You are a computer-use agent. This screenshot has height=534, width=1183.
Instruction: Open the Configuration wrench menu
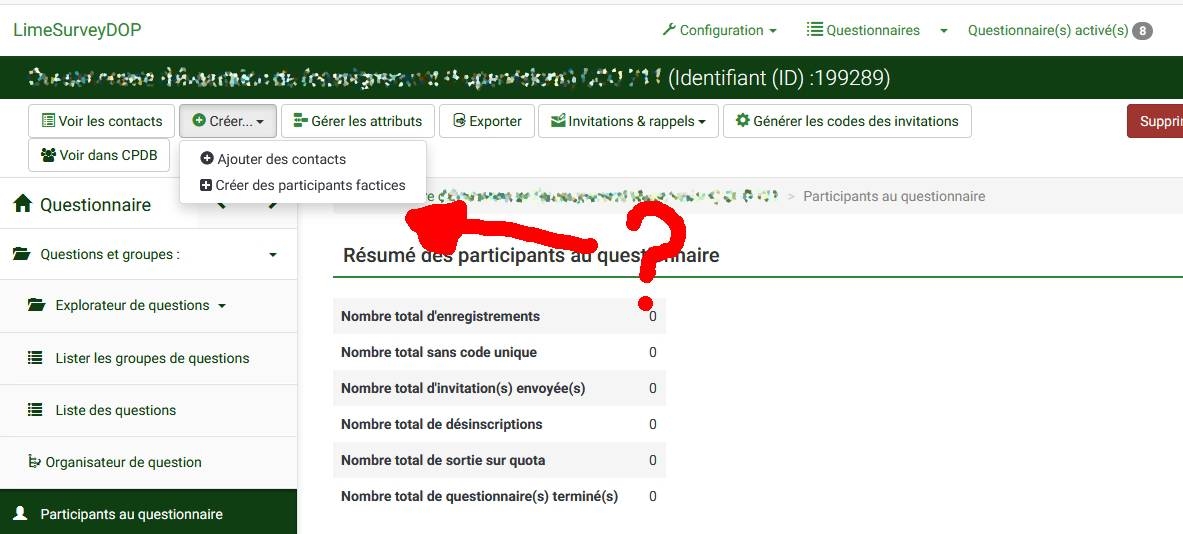(719, 30)
